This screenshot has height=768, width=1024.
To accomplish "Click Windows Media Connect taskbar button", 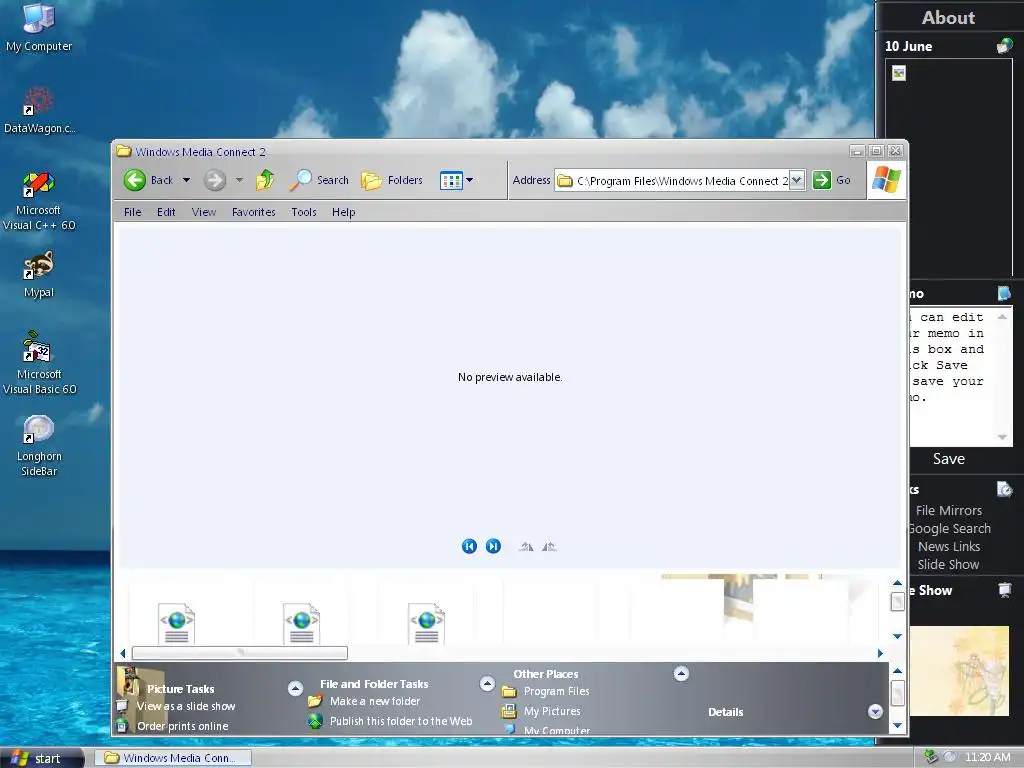I will click(174, 758).
